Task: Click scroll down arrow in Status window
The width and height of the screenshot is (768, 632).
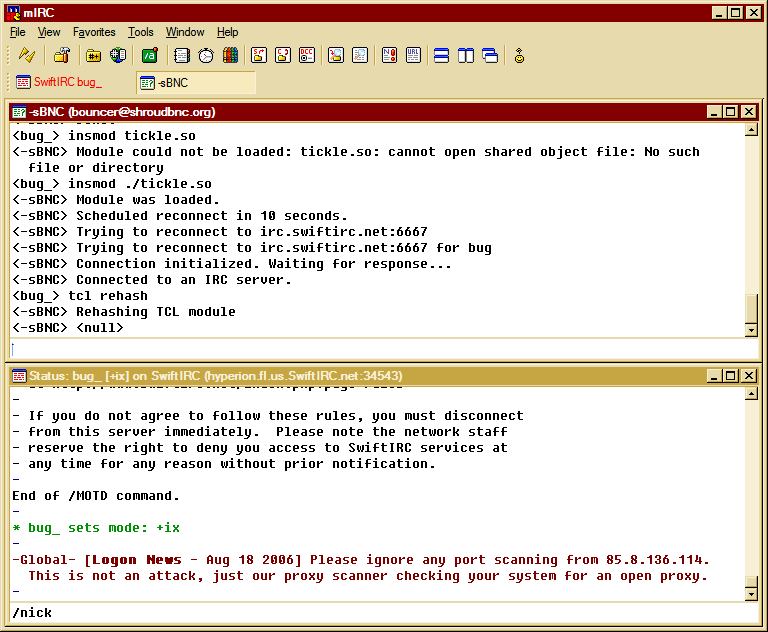Action: (x=751, y=594)
